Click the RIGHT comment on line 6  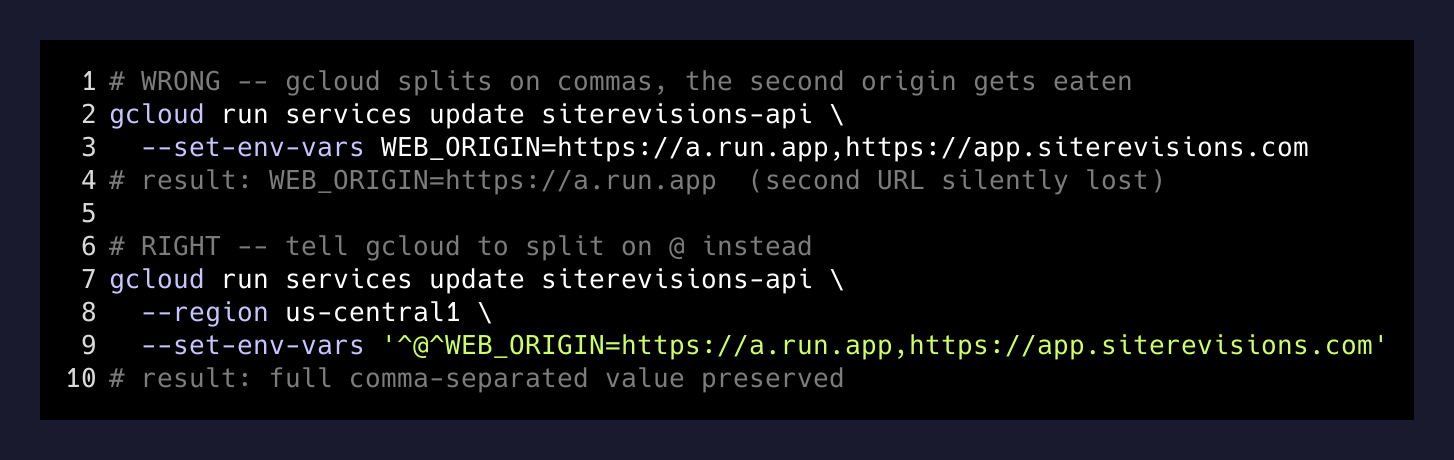[x=460, y=247]
